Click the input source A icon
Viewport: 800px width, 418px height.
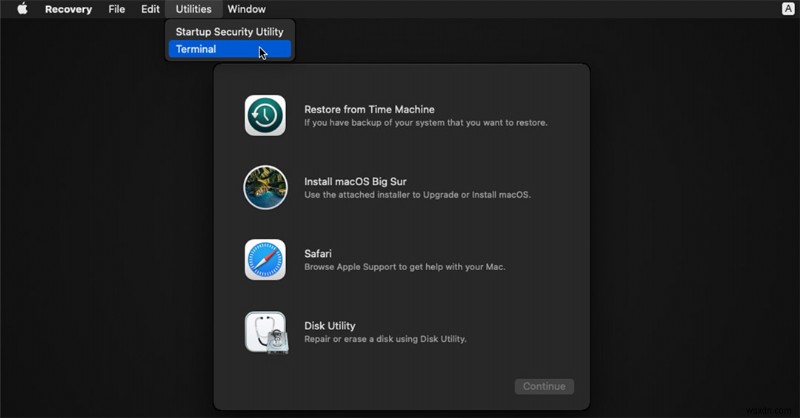click(x=788, y=9)
